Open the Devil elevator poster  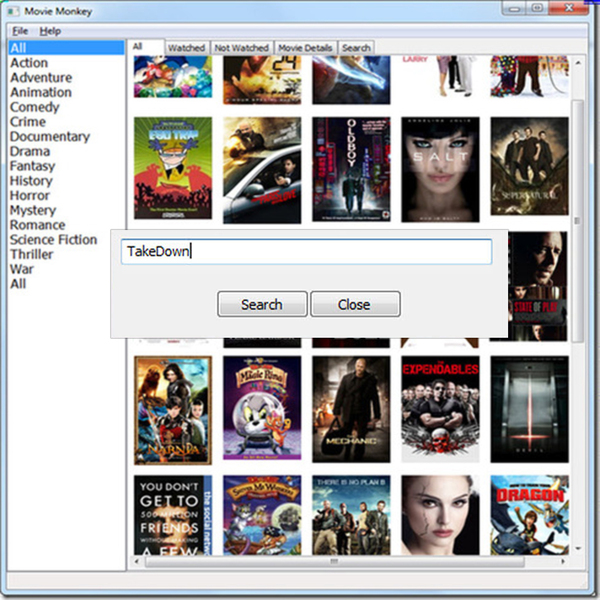coord(530,409)
